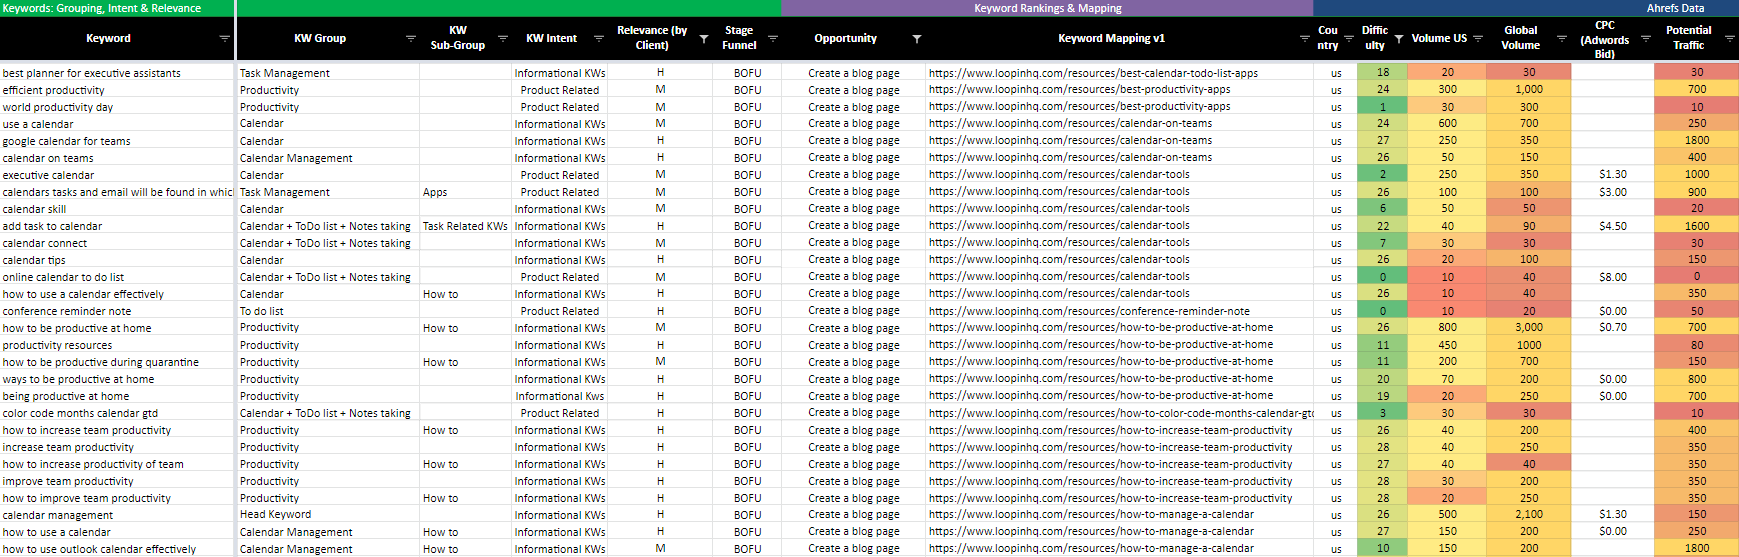Viewport: 1739px width, 557px height.
Task: Open best-productivity-apps link in efficient productivity row
Action: (x=1079, y=90)
